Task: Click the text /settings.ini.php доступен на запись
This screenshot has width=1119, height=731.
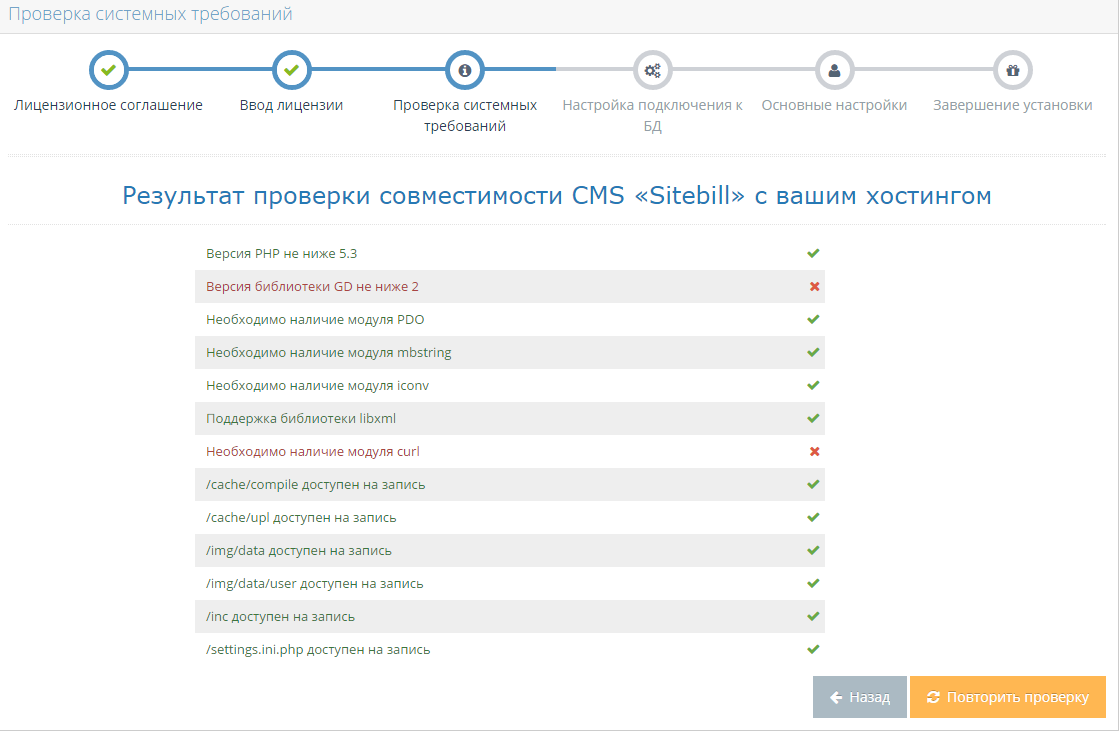Action: (318, 650)
